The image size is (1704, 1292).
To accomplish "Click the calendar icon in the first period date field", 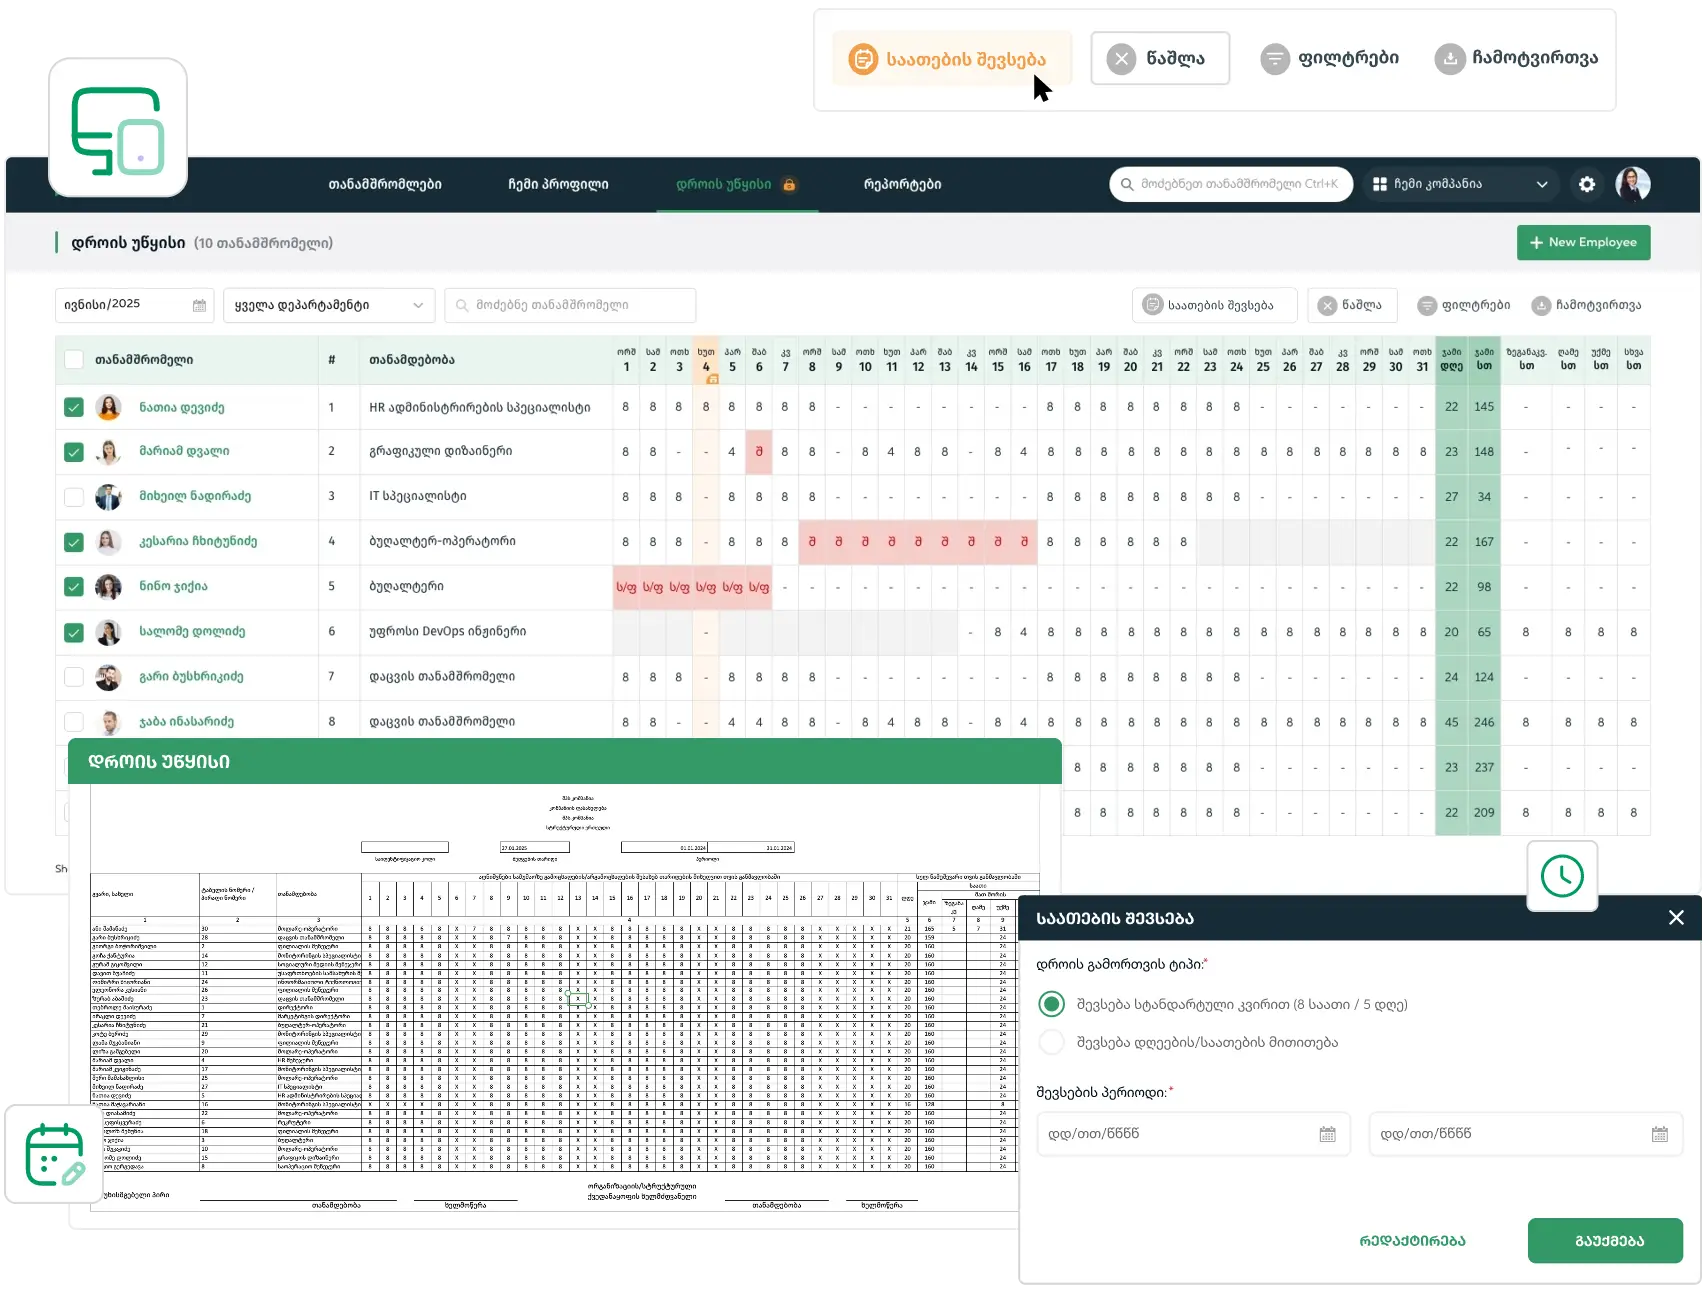I will coord(1327,1134).
